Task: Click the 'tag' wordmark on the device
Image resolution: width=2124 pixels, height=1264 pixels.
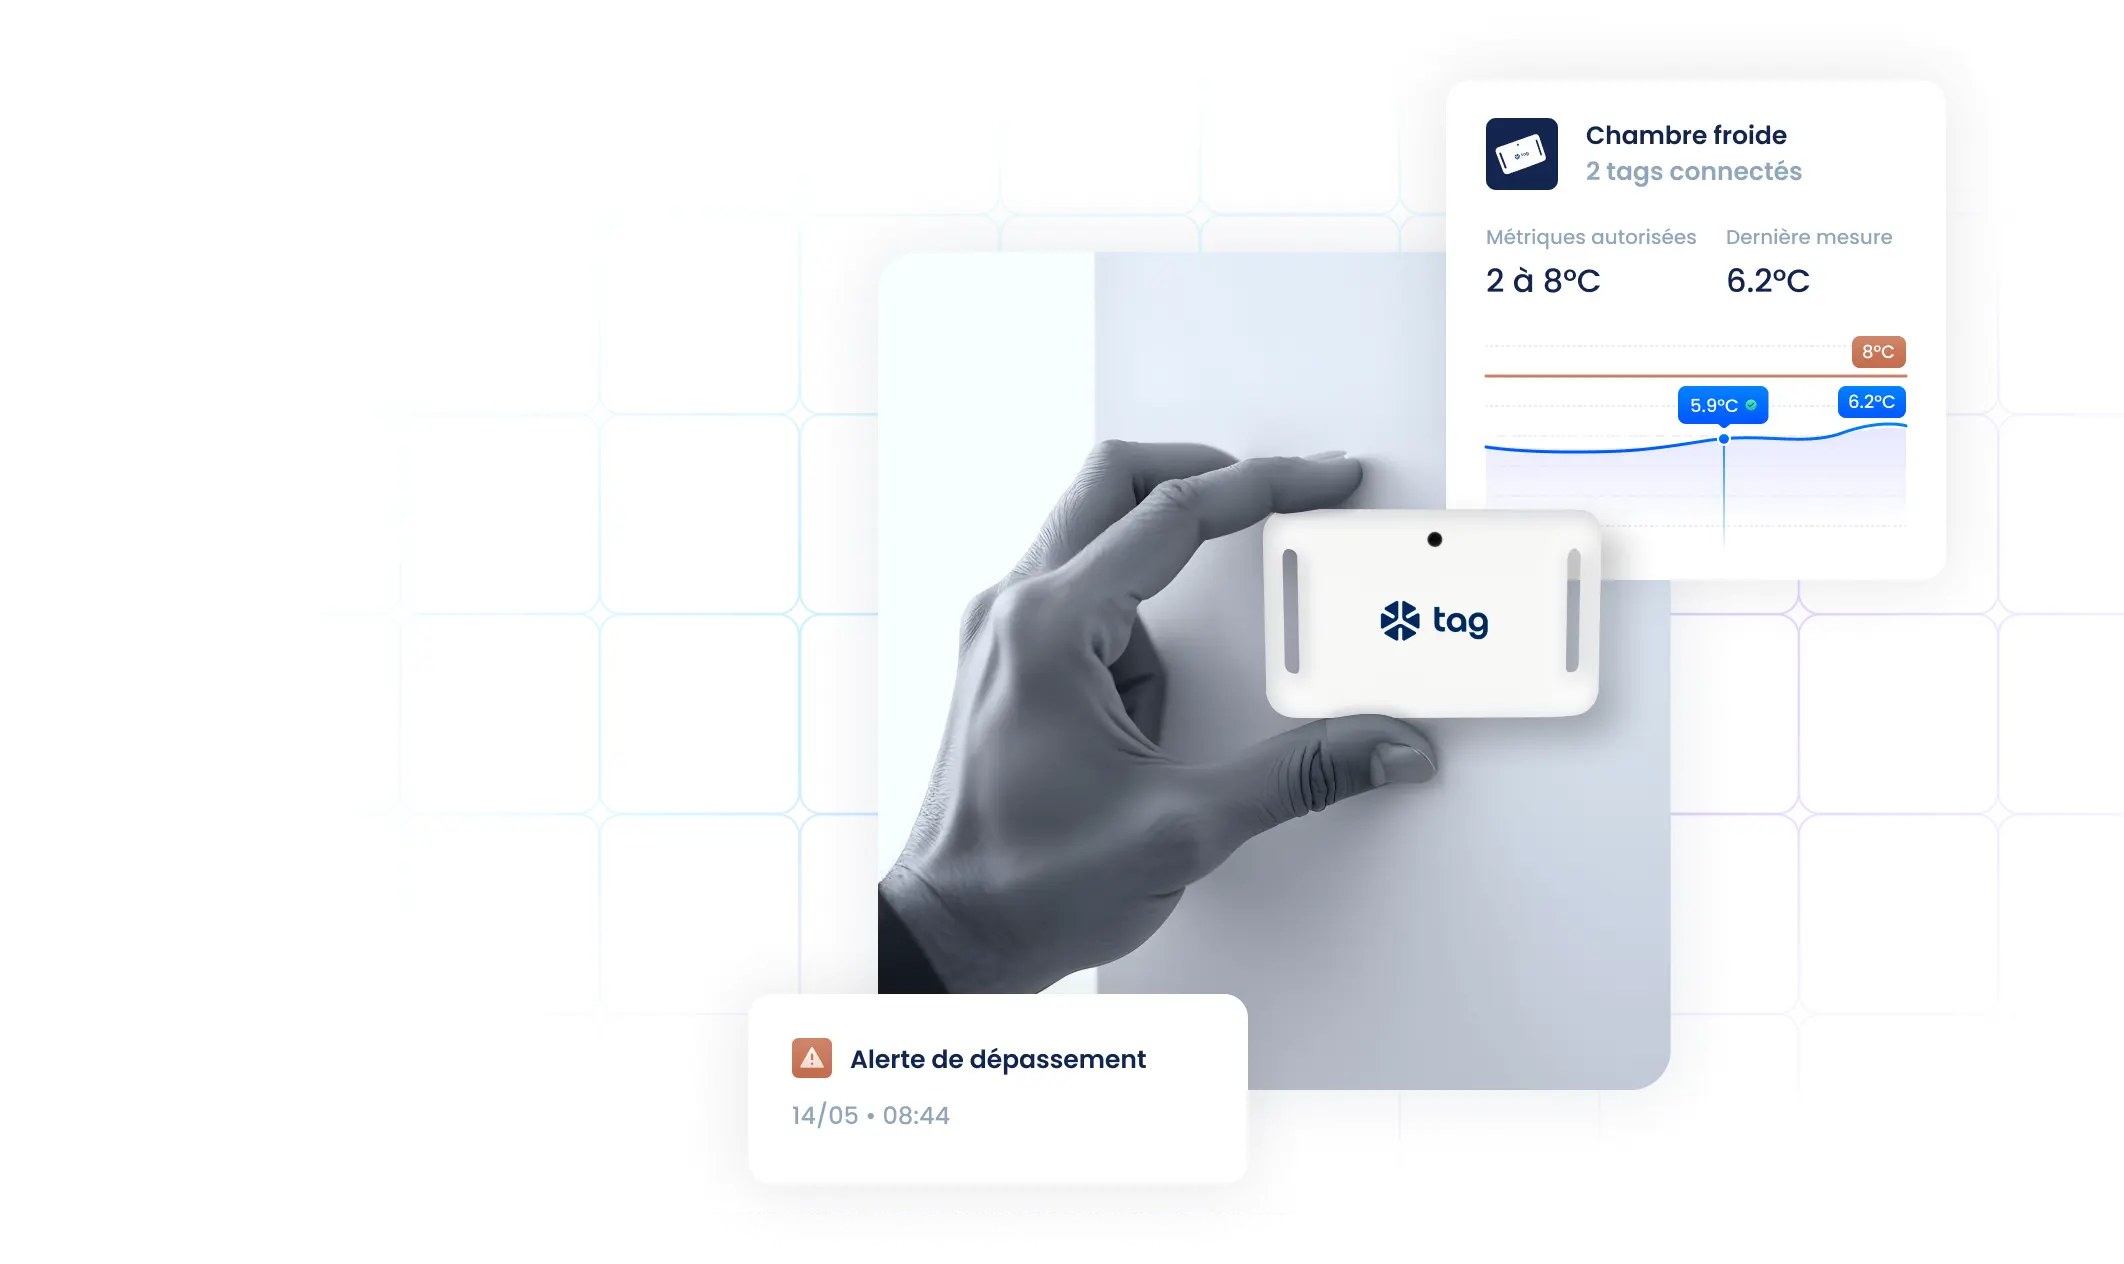Action: click(1460, 621)
